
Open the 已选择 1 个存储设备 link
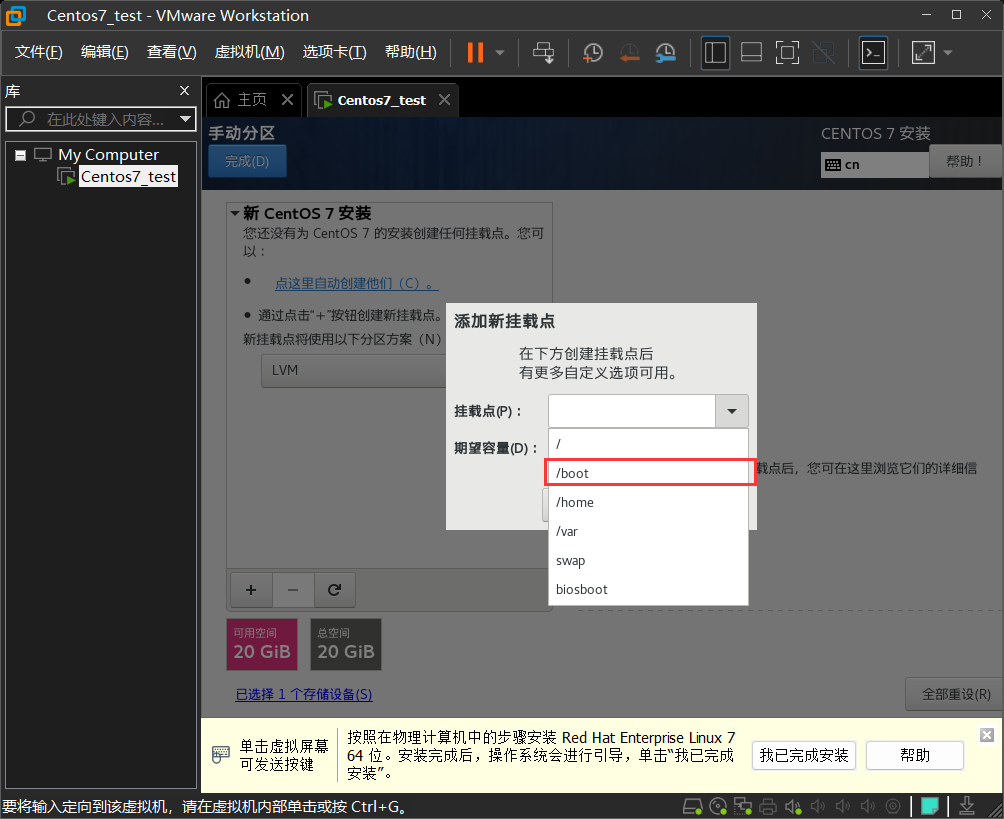[x=304, y=694]
